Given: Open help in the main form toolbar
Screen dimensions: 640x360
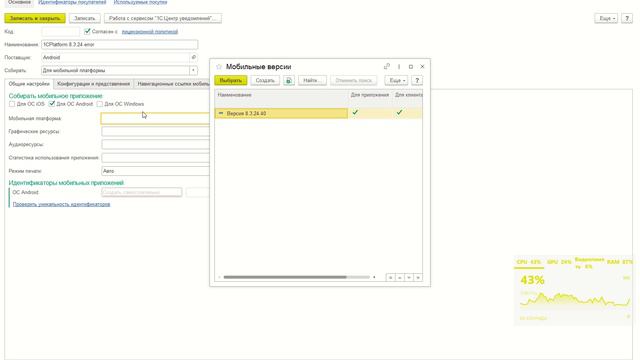Looking at the screenshot, I should (x=627, y=18).
